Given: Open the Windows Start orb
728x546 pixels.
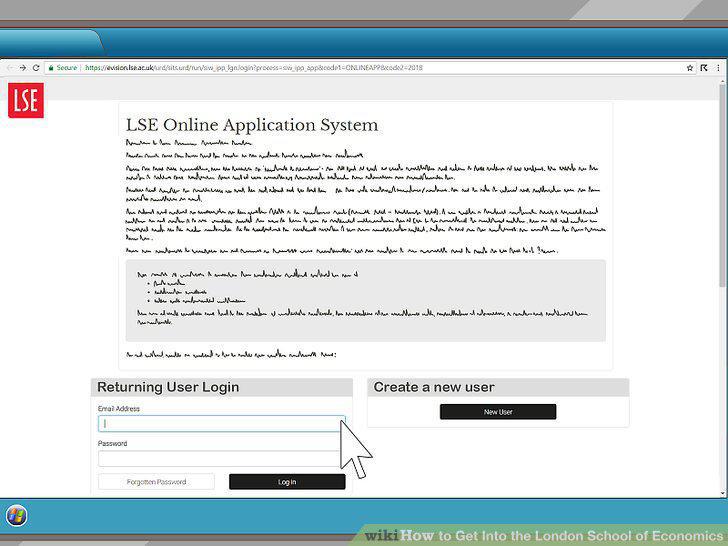Looking at the screenshot, I should pos(16,515).
